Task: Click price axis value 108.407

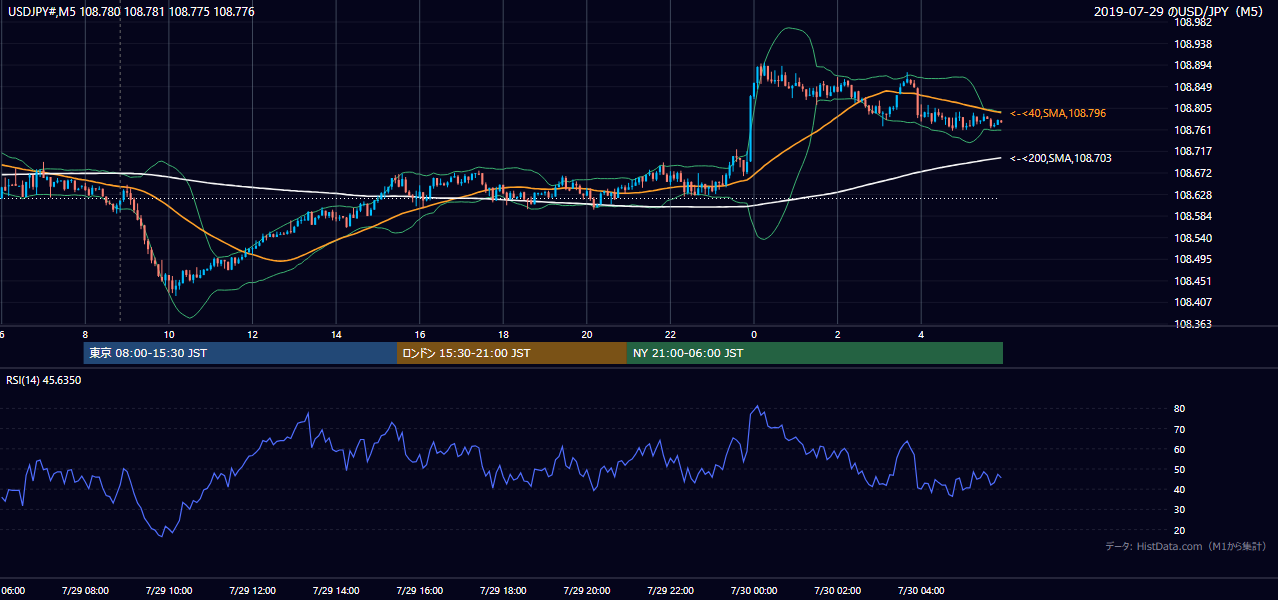Action: tap(1193, 302)
